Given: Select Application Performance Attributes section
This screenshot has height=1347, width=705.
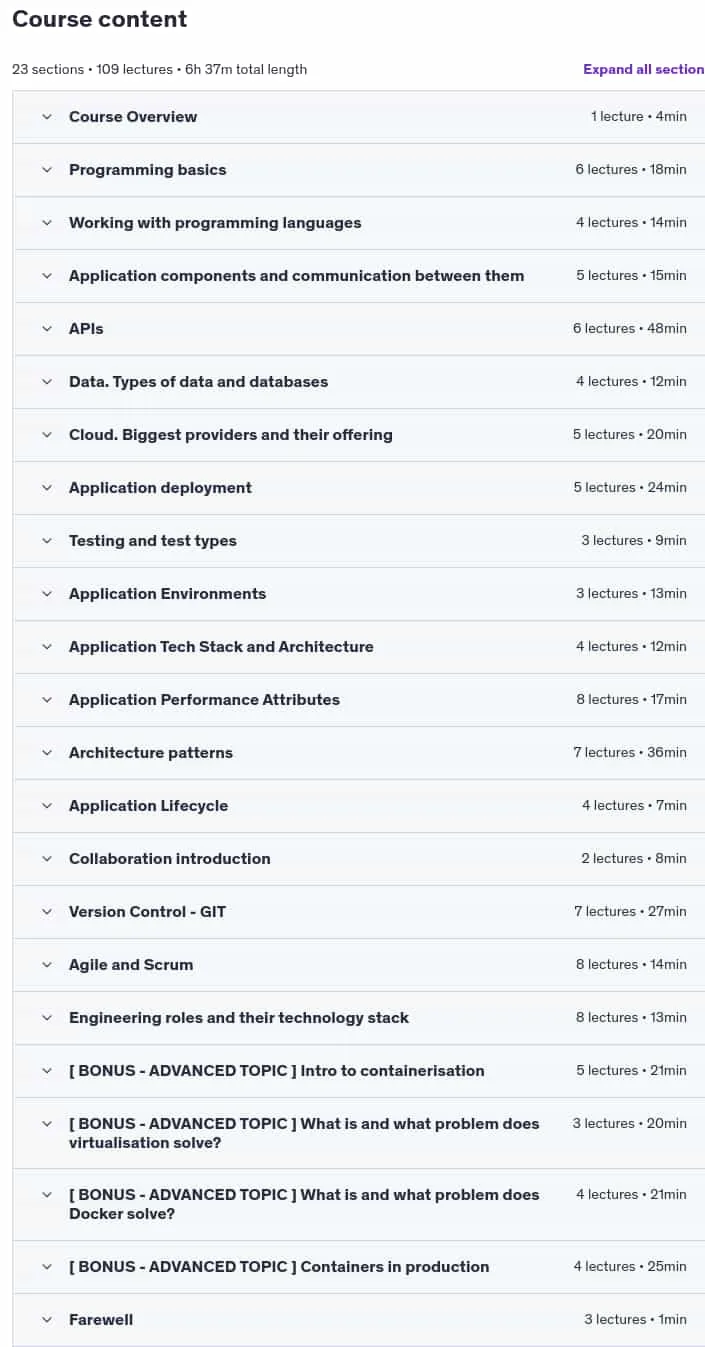Looking at the screenshot, I should (x=359, y=700).
